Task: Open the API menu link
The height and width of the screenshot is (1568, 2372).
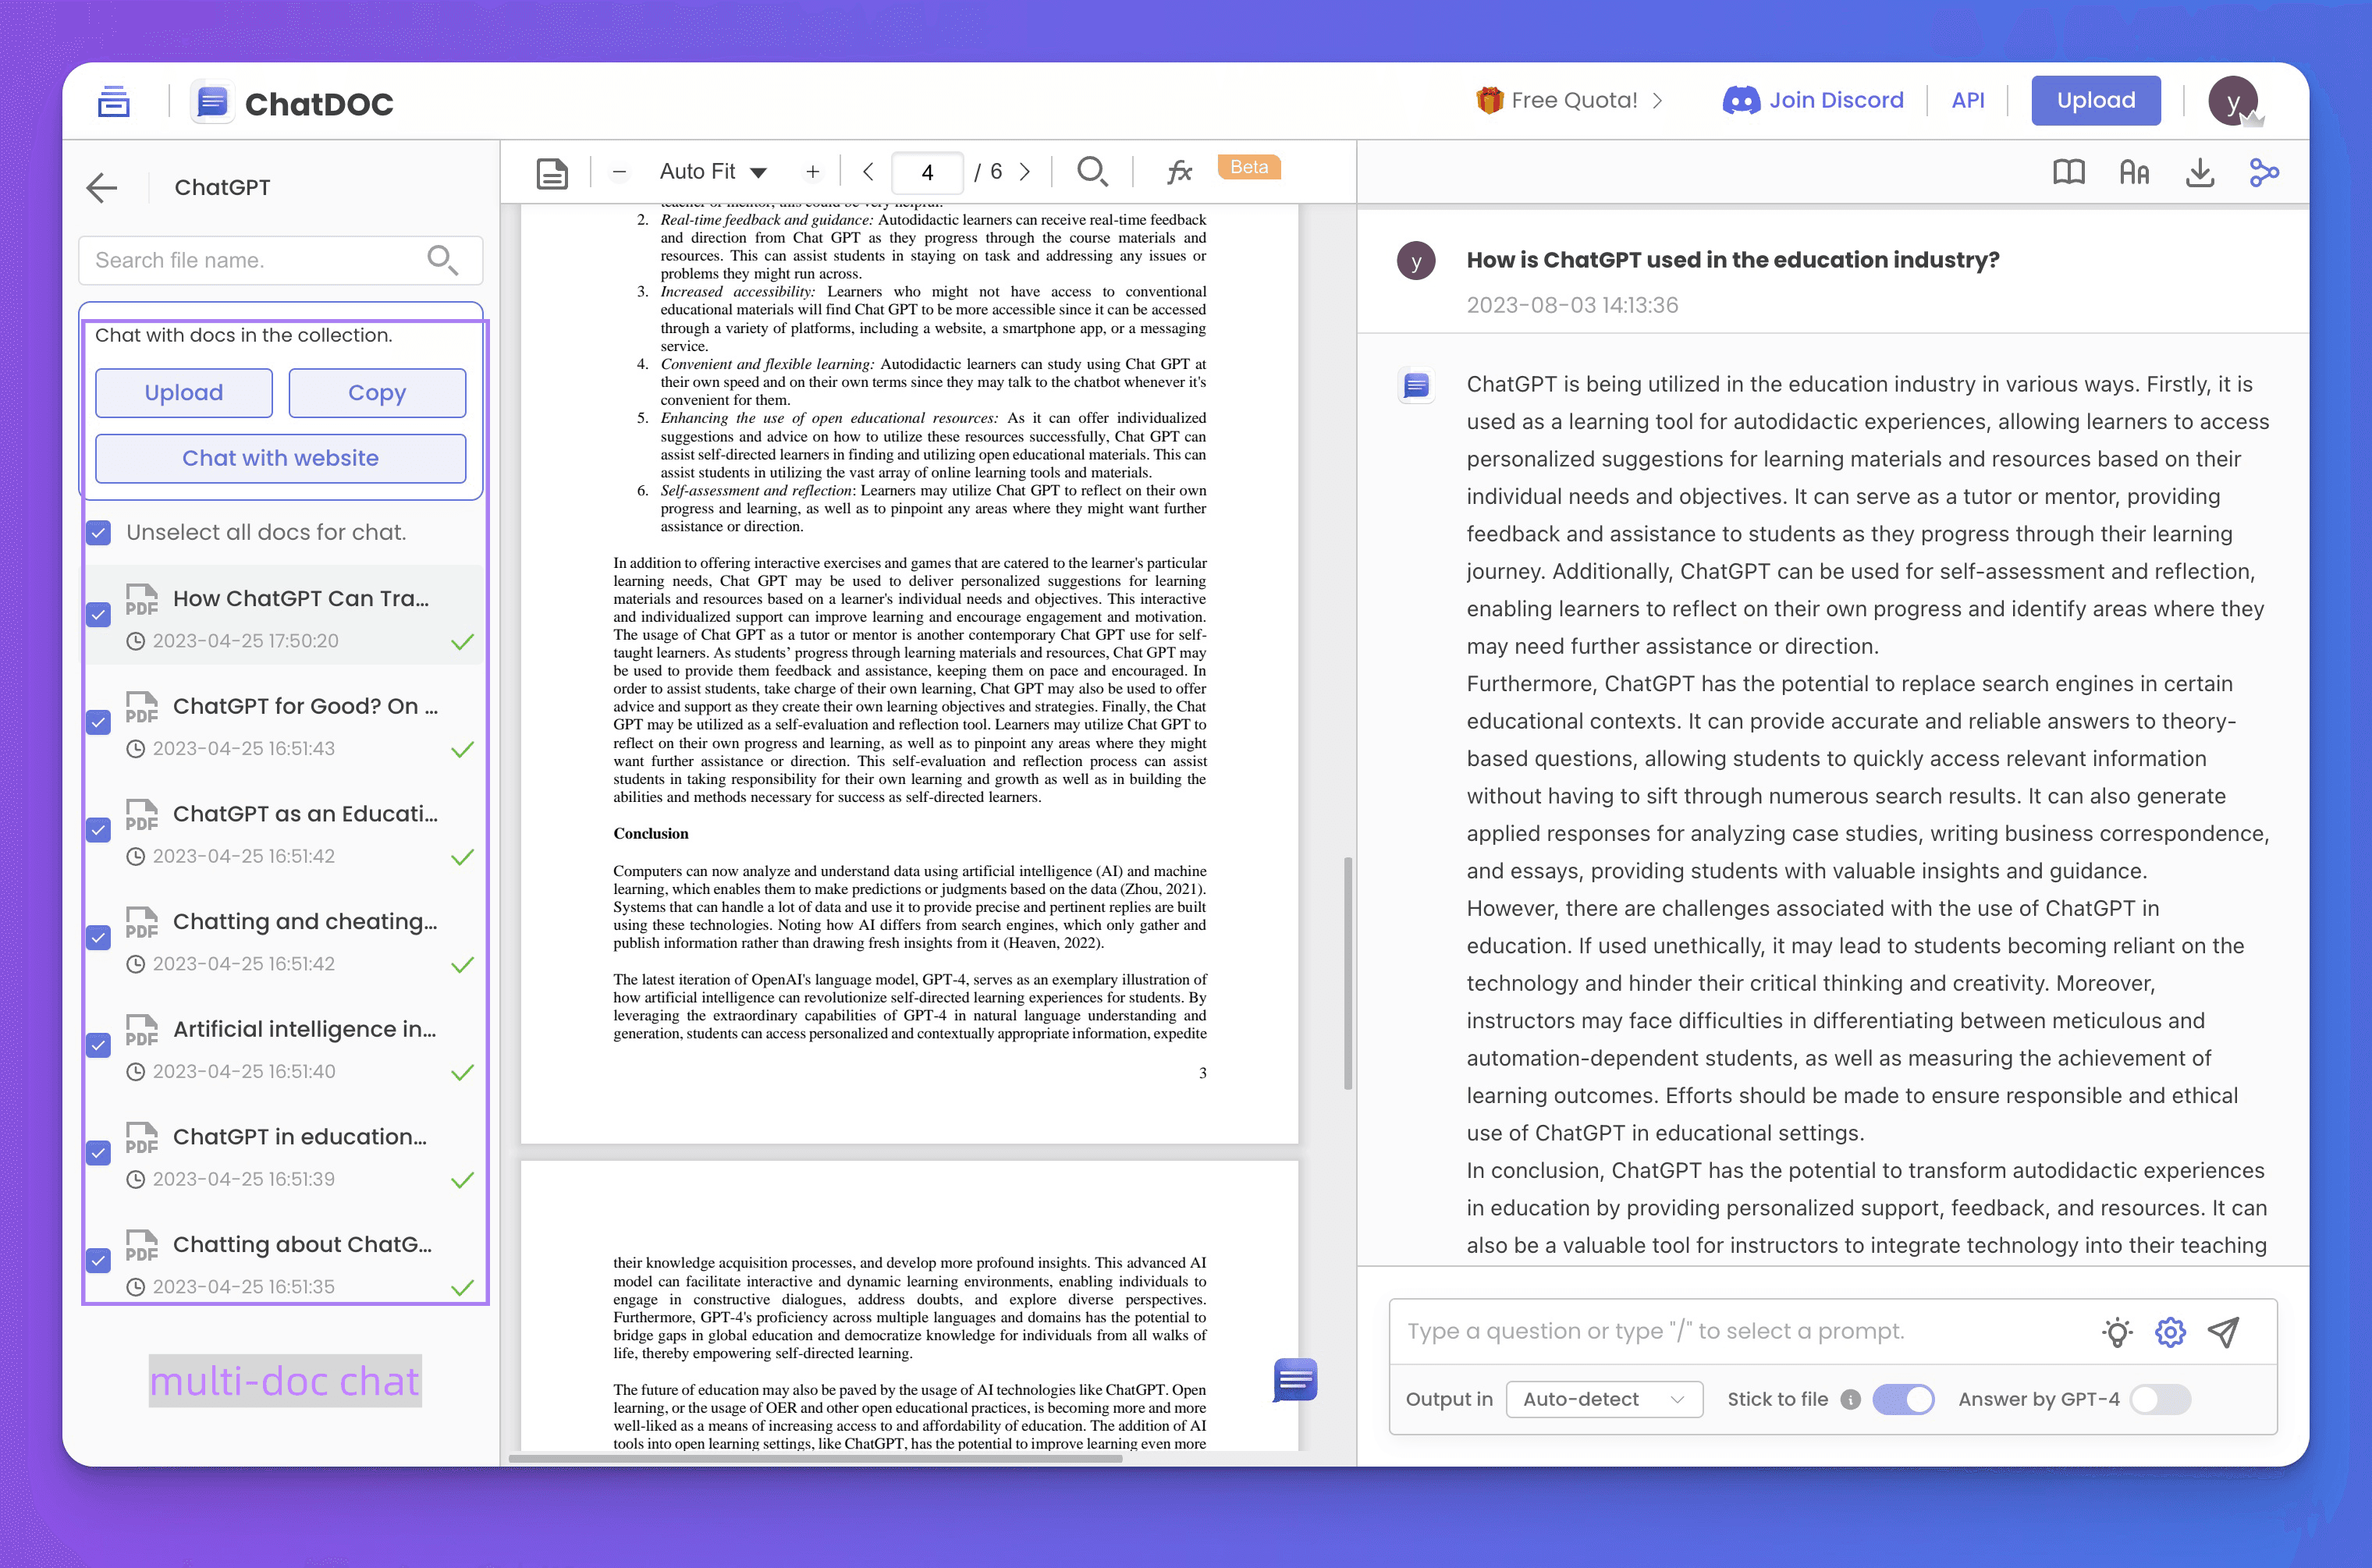Action: click(x=1967, y=100)
